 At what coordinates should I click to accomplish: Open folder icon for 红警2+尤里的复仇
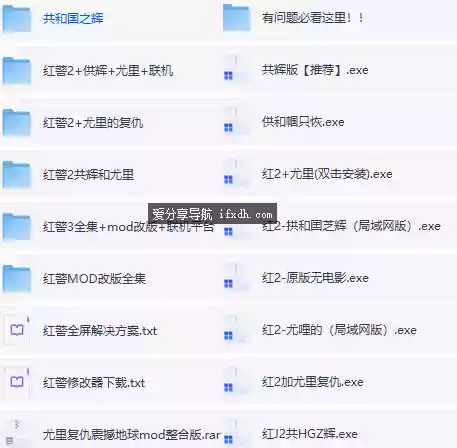pyautogui.click(x=17, y=123)
